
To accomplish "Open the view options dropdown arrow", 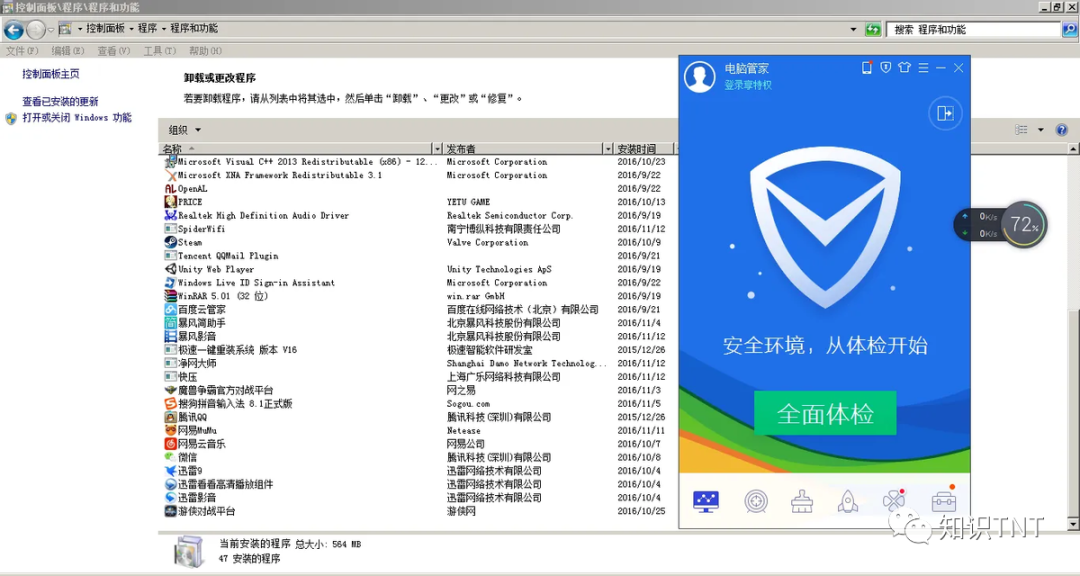I will [x=1040, y=130].
